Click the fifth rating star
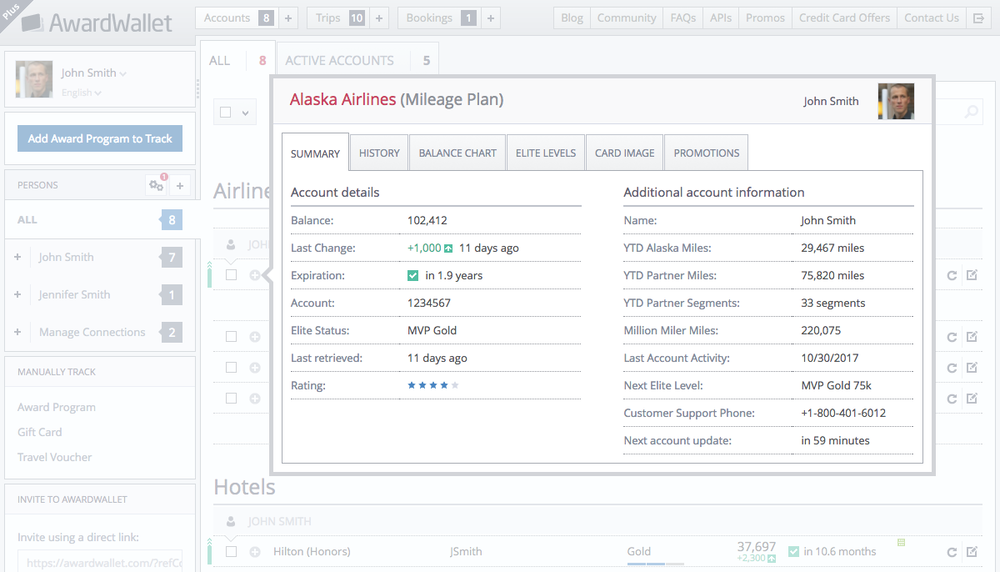1000x572 pixels. point(455,385)
